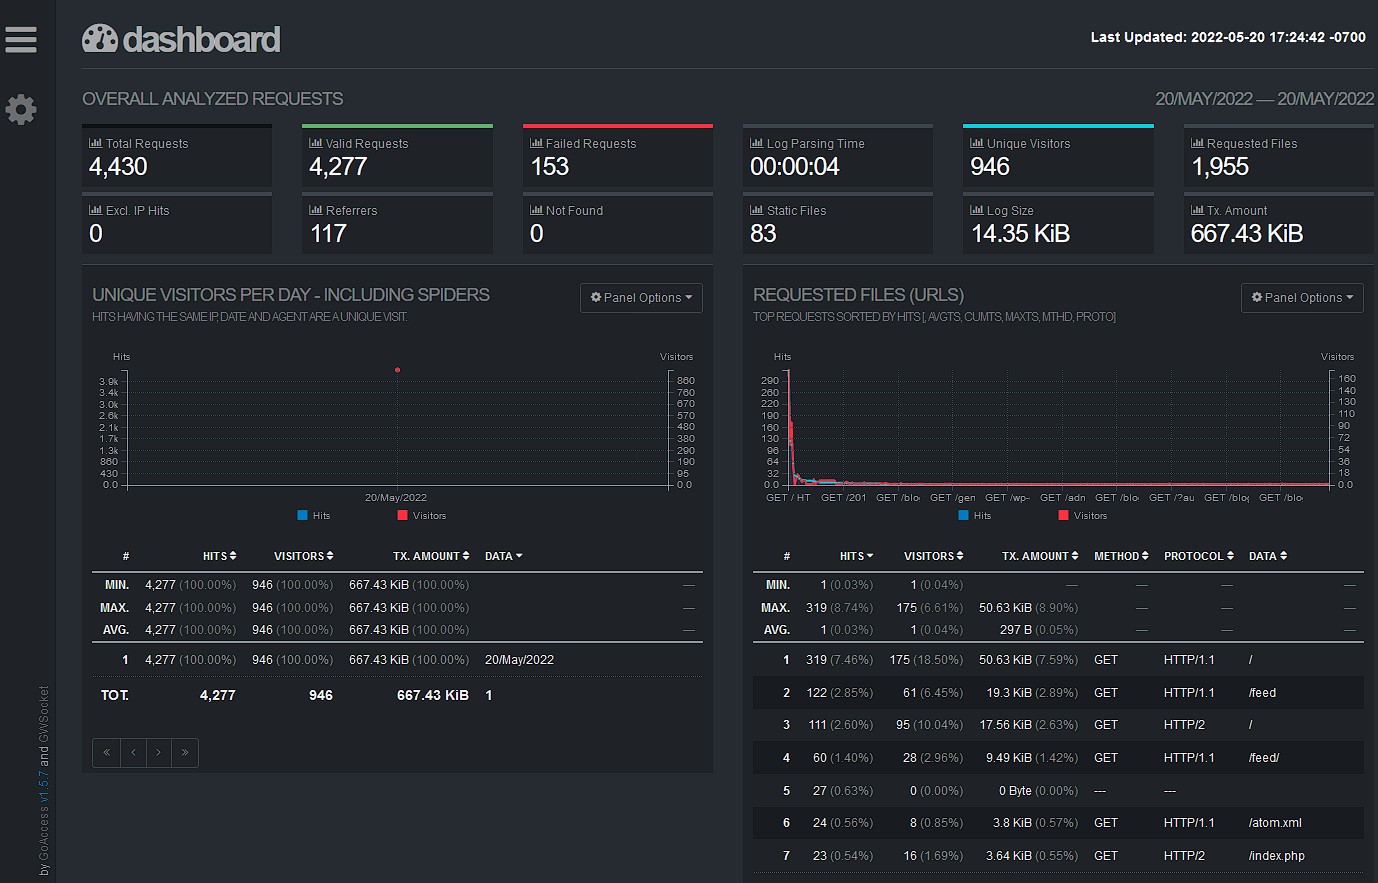Sort requested files by Method column

(1121, 556)
